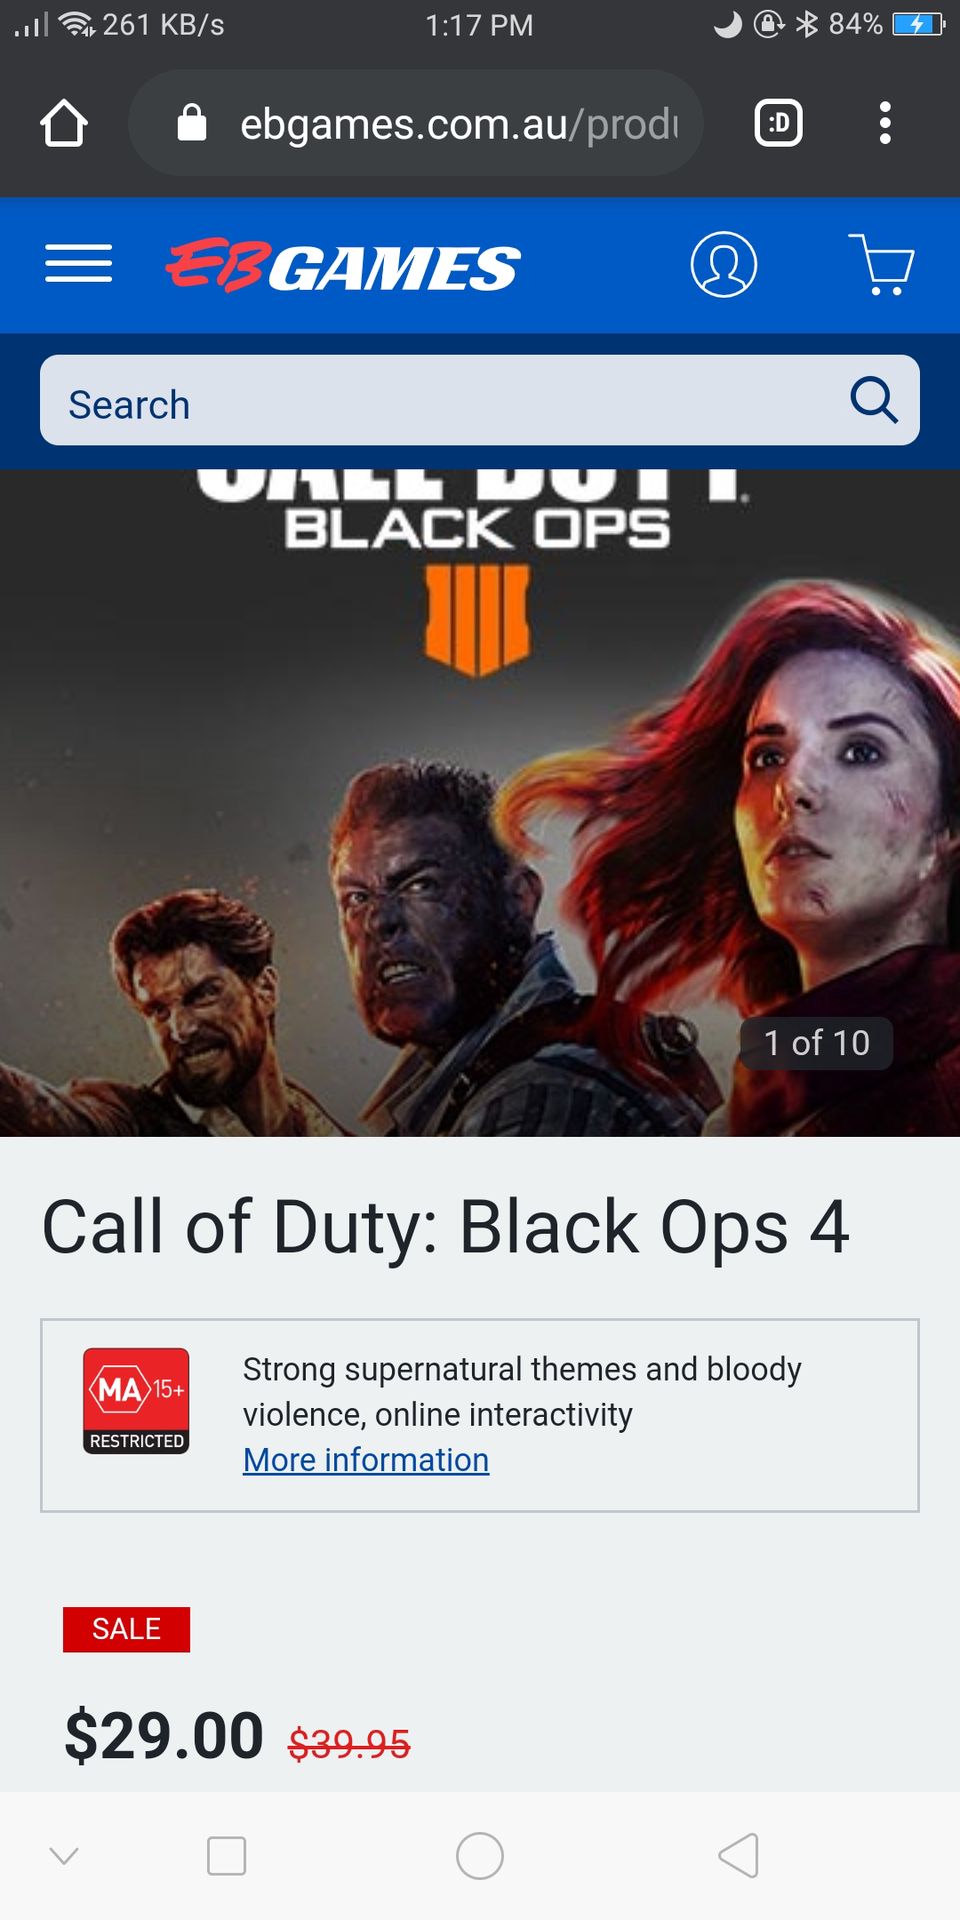Tap the red SALE badge
Image resolution: width=960 pixels, height=1920 pixels.
126,1629
